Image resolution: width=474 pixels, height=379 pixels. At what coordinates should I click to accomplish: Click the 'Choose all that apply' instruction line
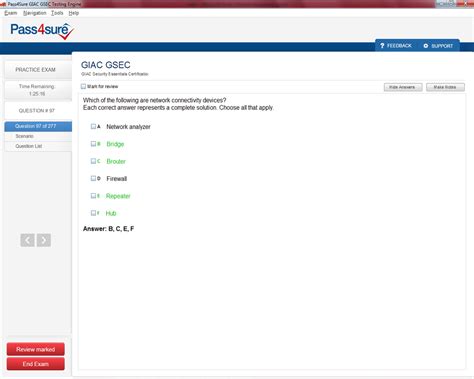tap(178, 108)
